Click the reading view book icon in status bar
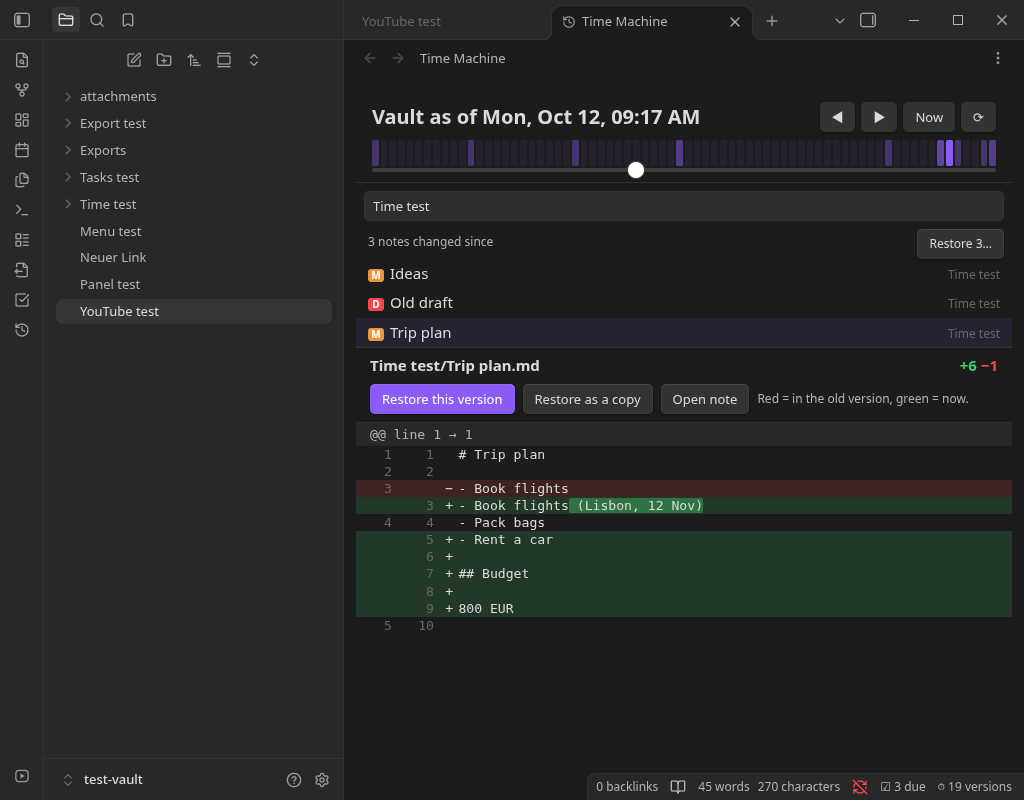Image resolution: width=1024 pixels, height=800 pixels. (x=678, y=787)
